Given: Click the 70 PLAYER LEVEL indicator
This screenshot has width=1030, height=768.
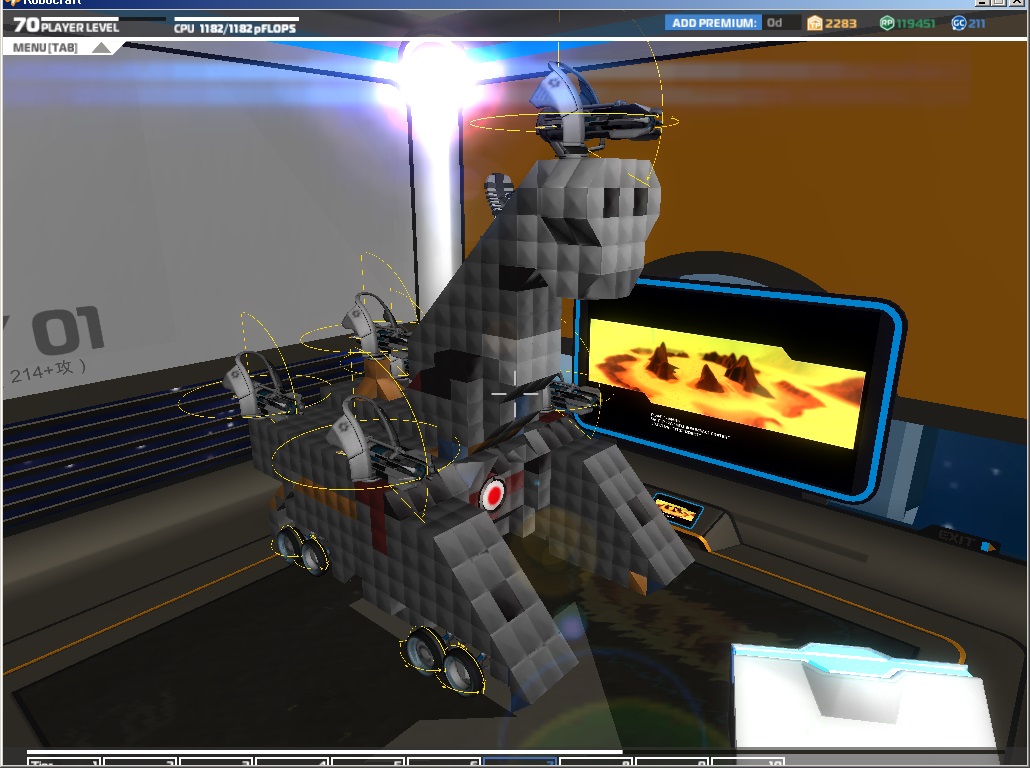Looking at the screenshot, I should click(66, 26).
